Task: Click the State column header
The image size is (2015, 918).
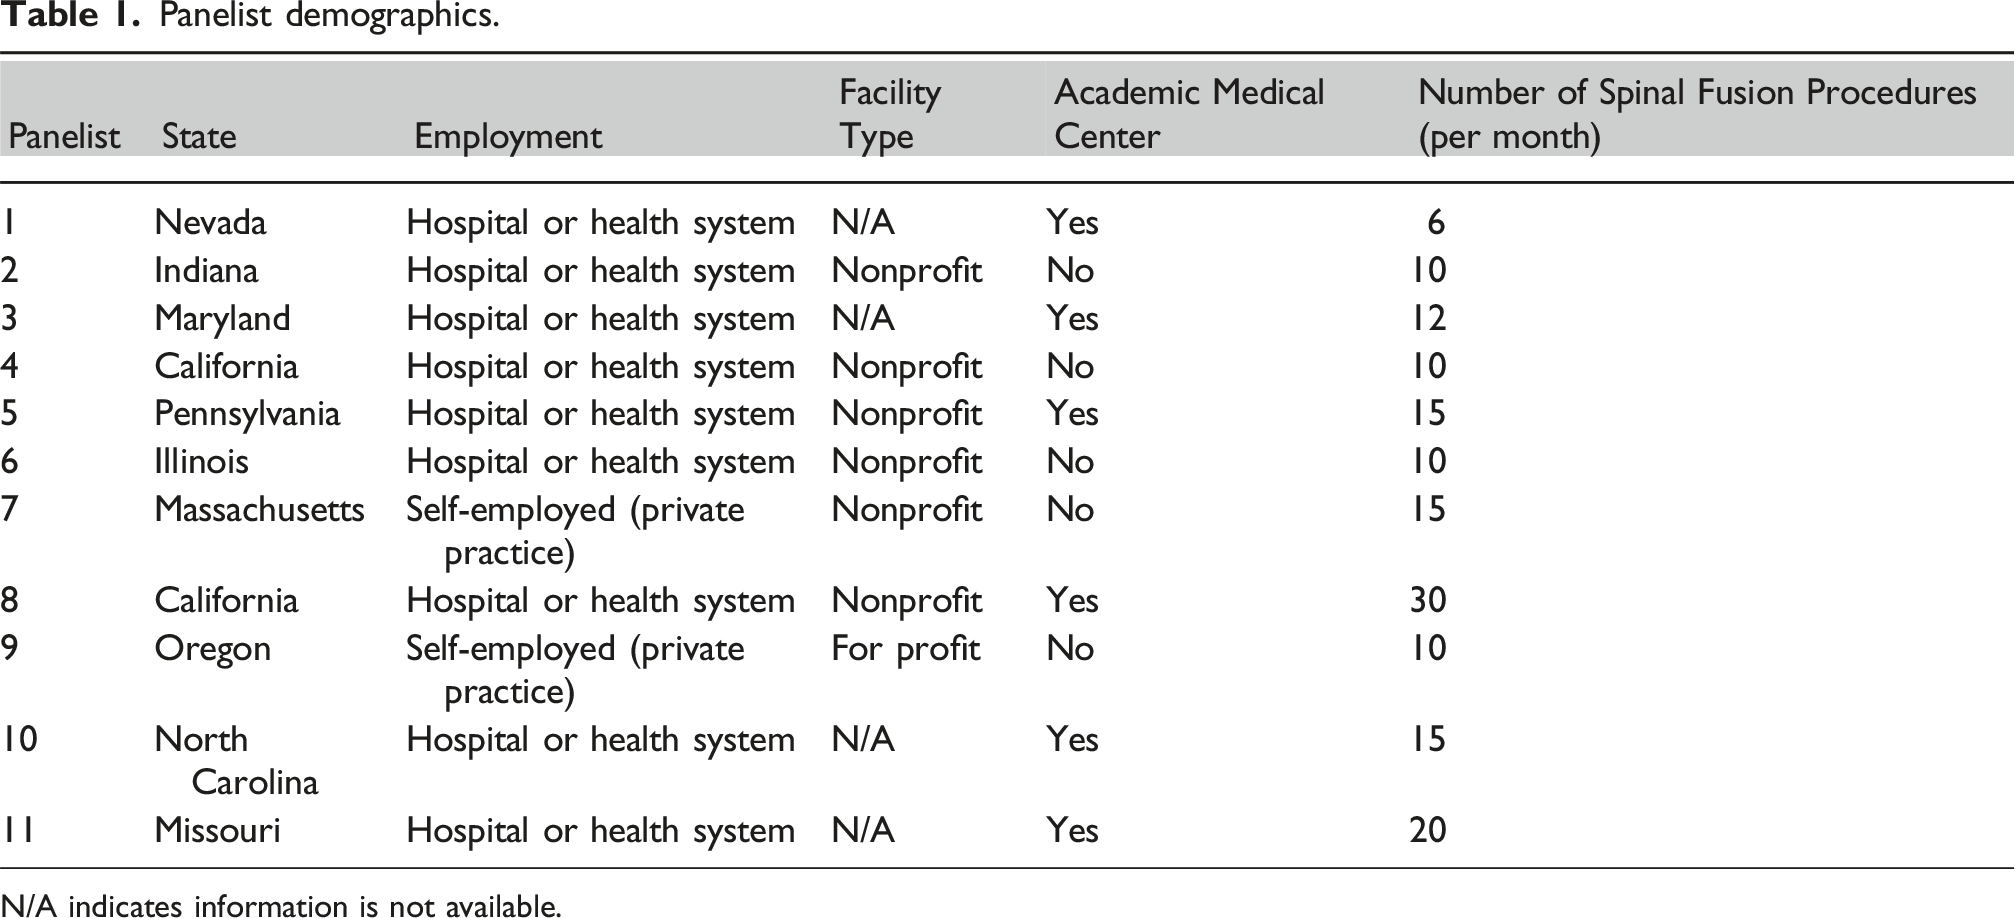Action: pyautogui.click(x=199, y=136)
